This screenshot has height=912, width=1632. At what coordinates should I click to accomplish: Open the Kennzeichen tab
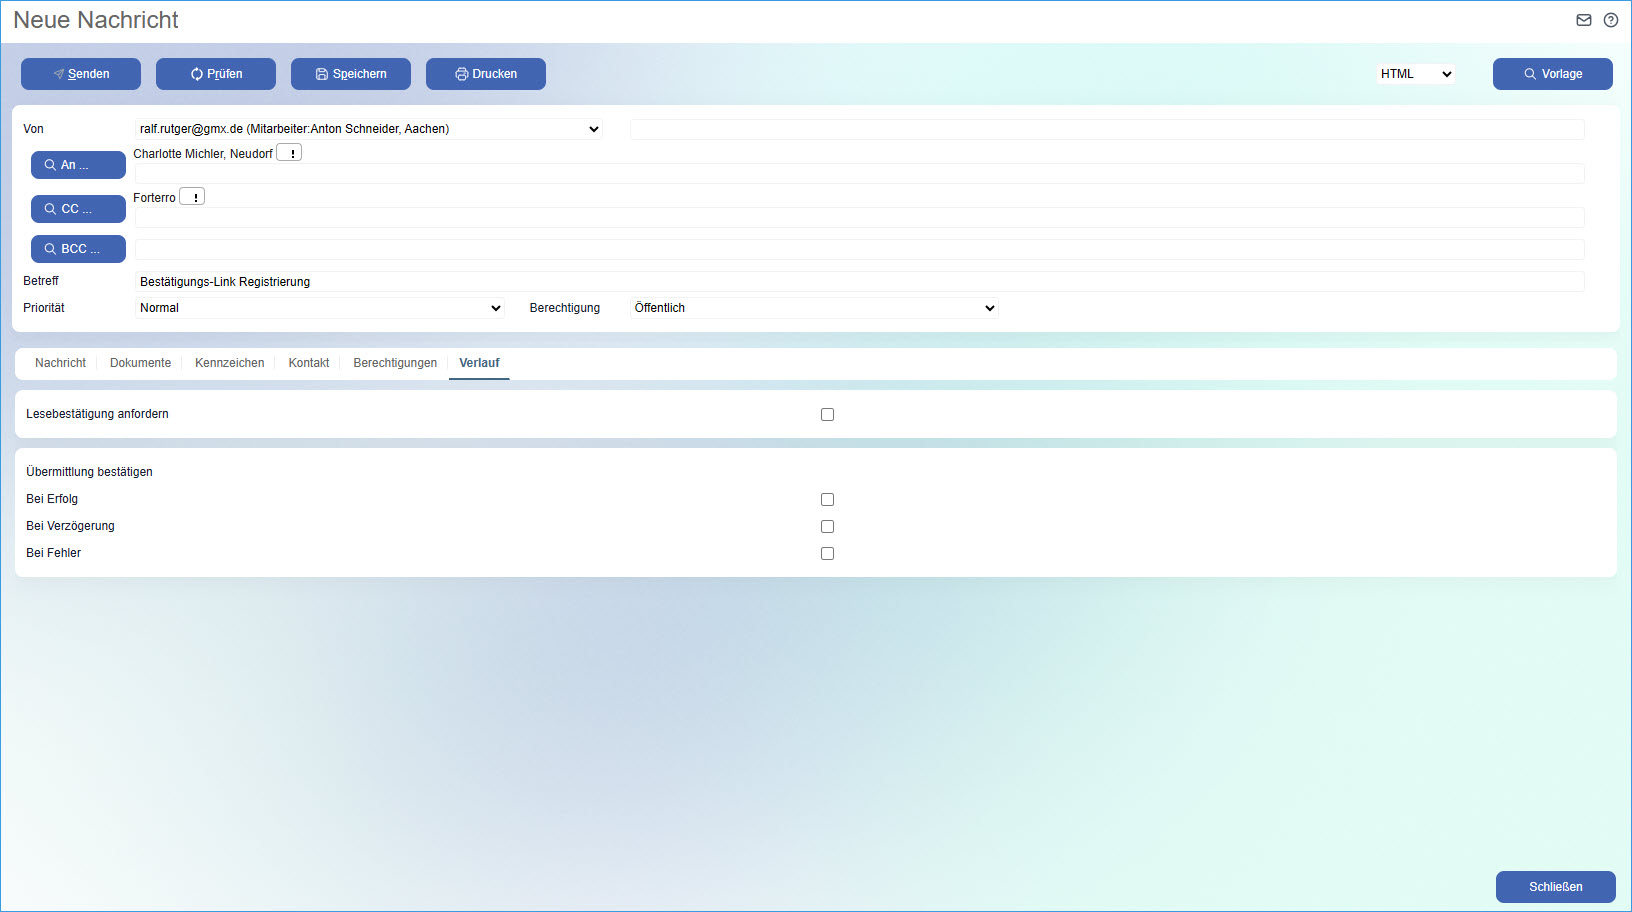point(229,363)
